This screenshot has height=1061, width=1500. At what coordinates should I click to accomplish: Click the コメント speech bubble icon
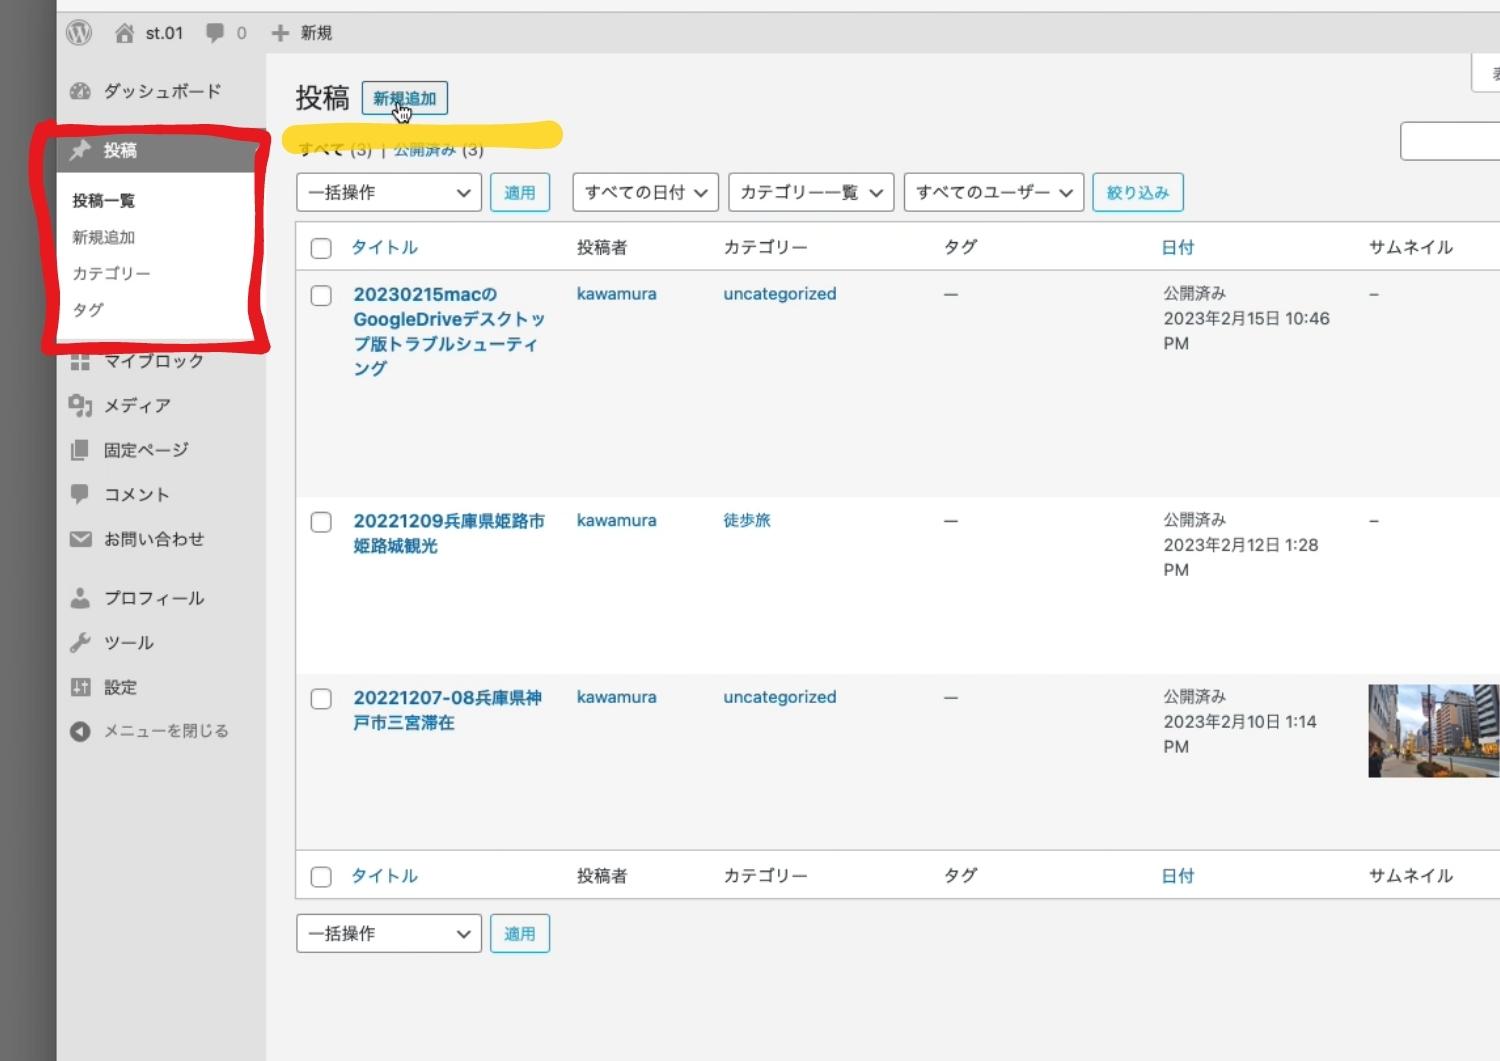tap(80, 494)
